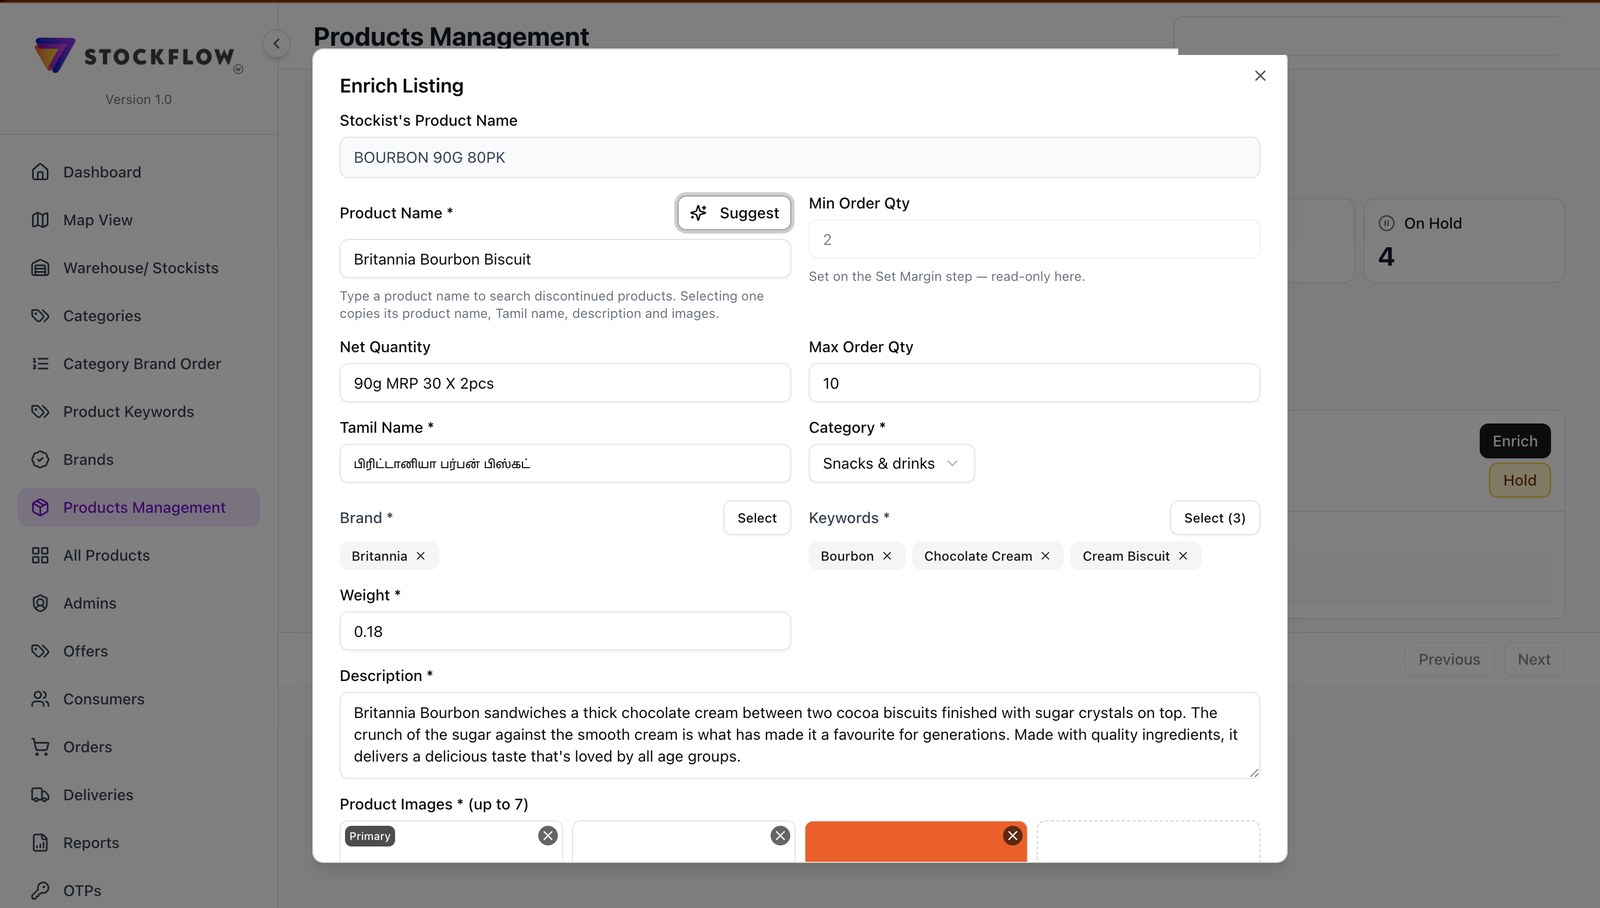The height and width of the screenshot is (908, 1600).
Task: Open Reports section
Action: click(x=139, y=844)
